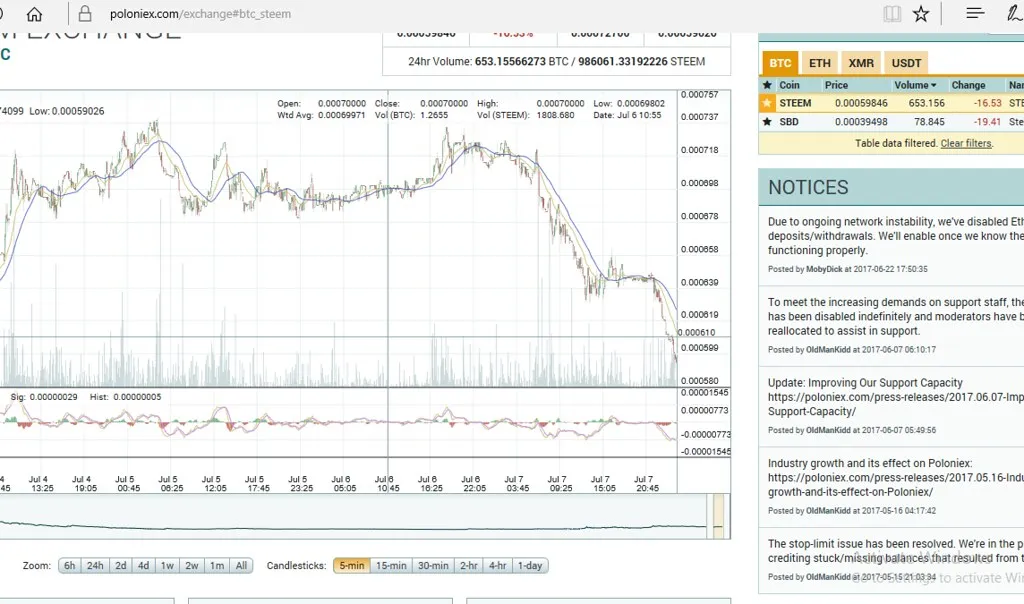Click the Clear filters link
Image resolution: width=1024 pixels, height=604 pixels.
pos(966,144)
